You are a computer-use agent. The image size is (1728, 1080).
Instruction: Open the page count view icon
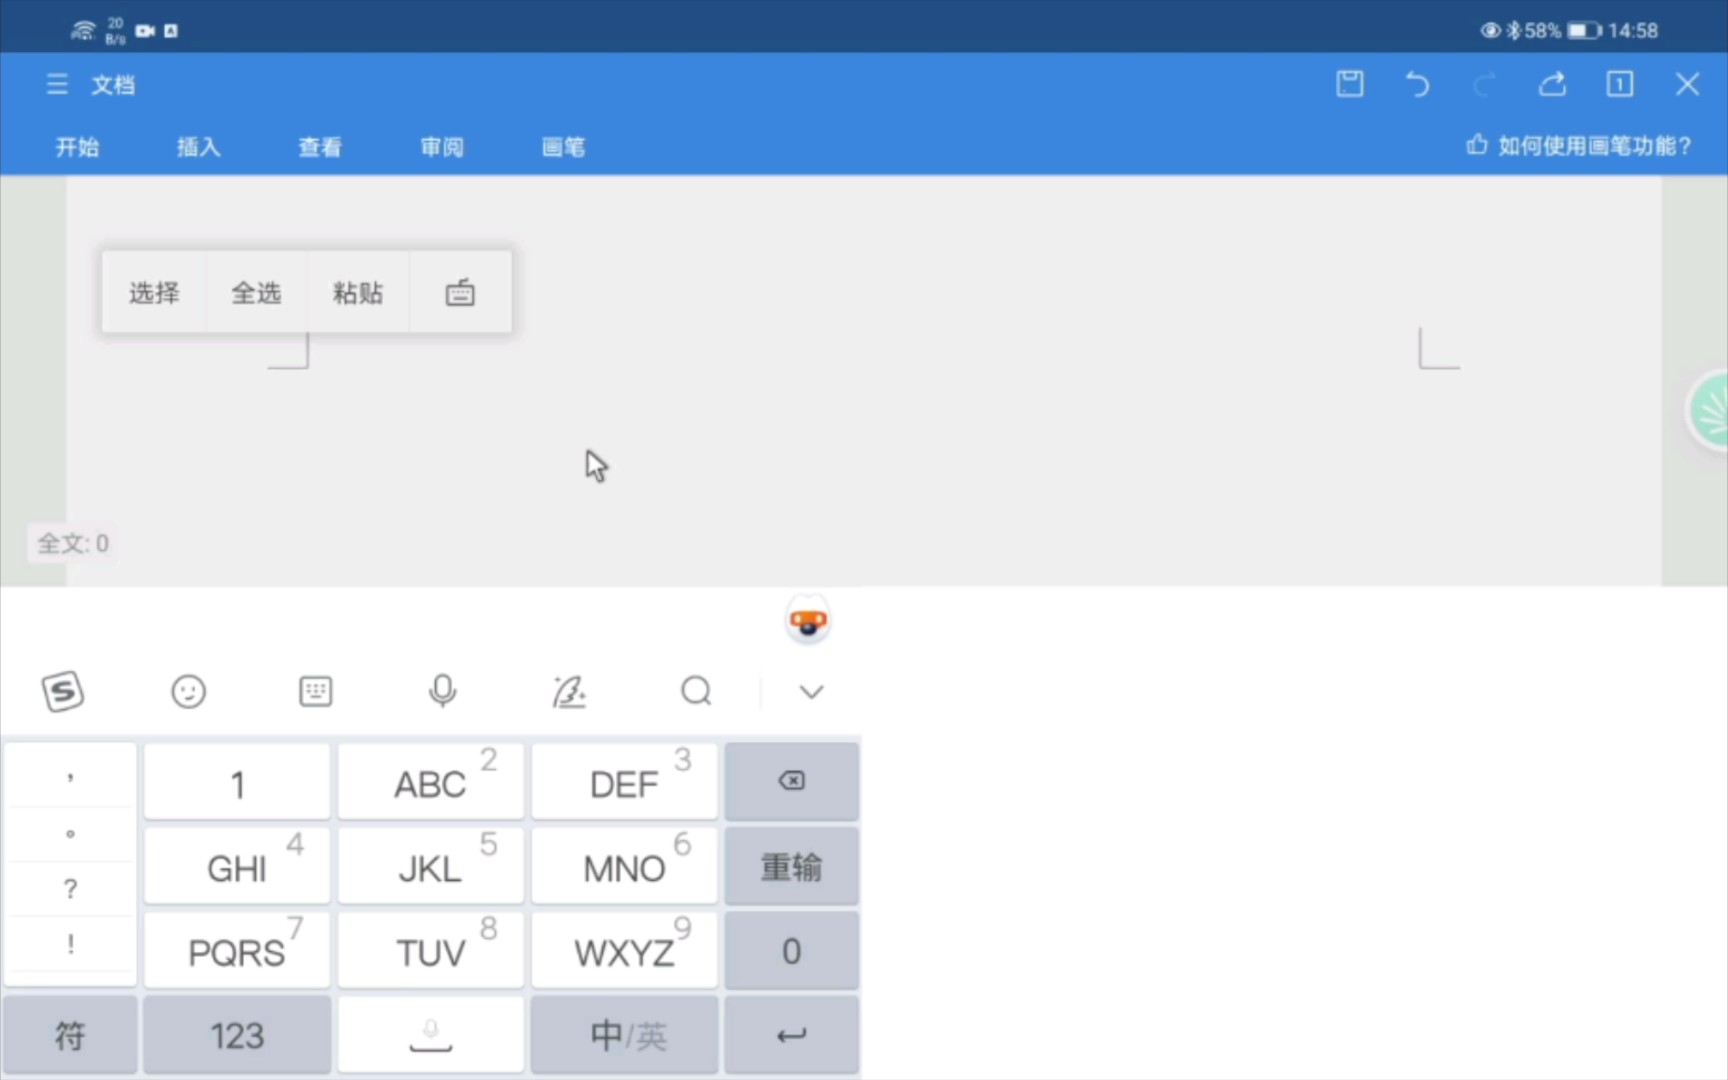pos(1620,84)
